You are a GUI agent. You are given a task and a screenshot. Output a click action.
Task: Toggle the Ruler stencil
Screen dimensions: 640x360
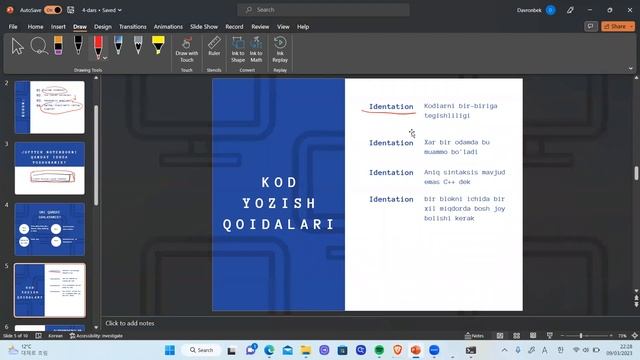point(214,46)
